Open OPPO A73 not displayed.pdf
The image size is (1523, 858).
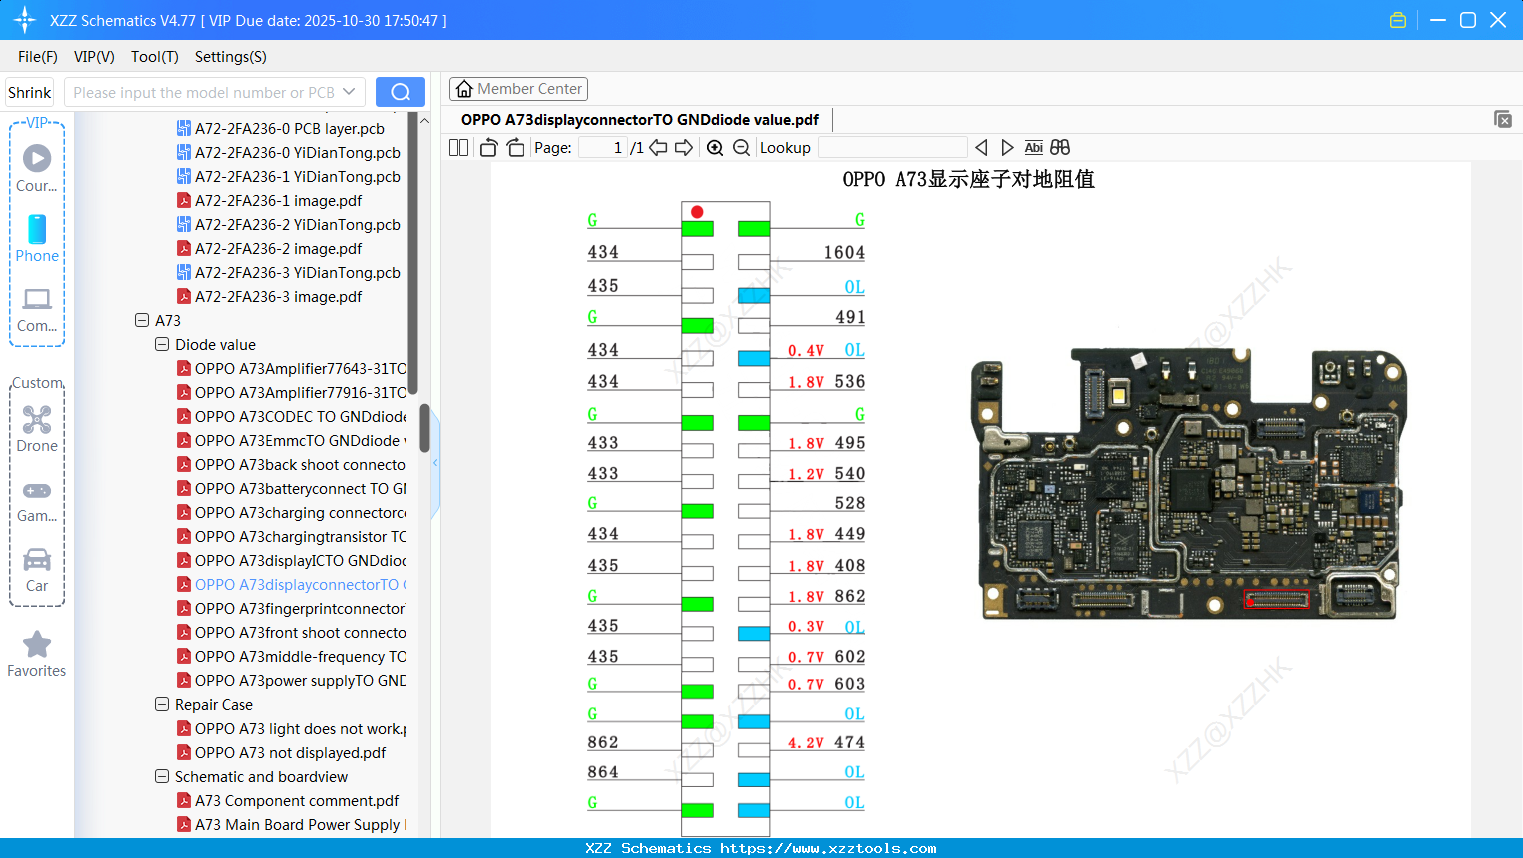tap(291, 752)
